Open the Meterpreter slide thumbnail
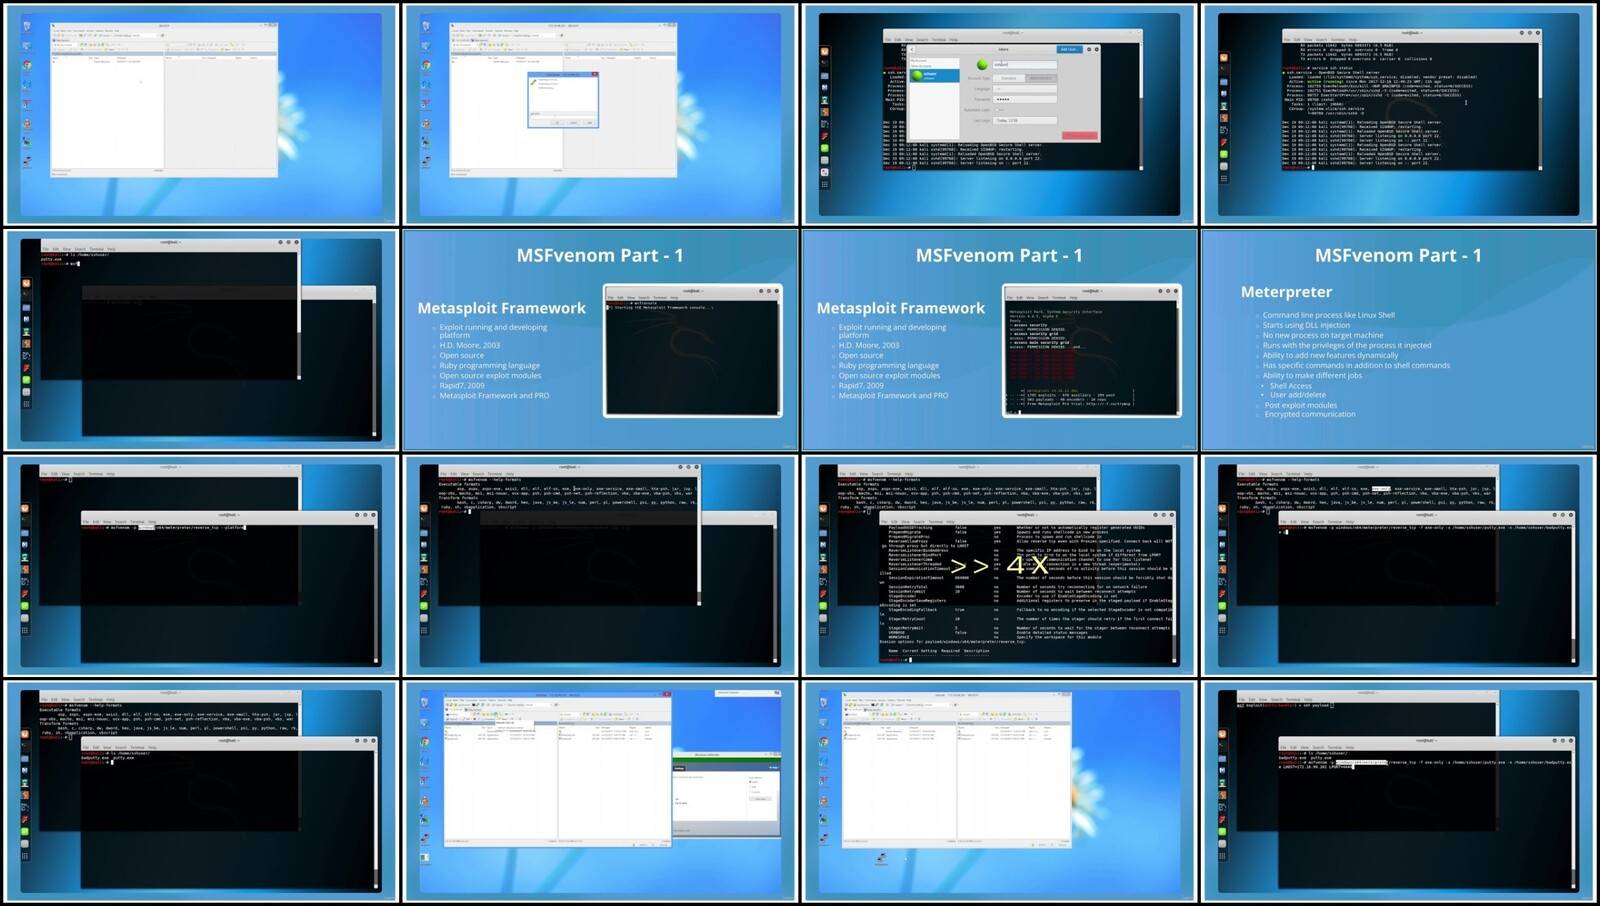 pyautogui.click(x=1398, y=340)
